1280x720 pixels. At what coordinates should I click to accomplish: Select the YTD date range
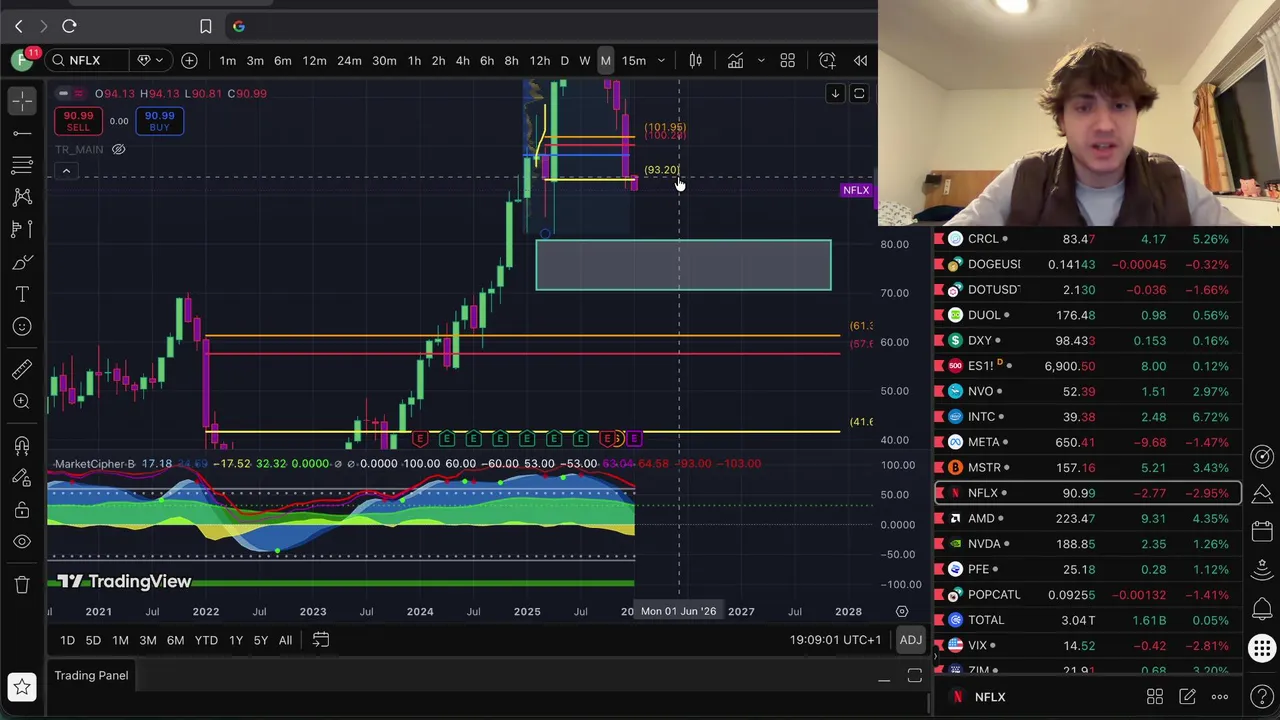206,640
